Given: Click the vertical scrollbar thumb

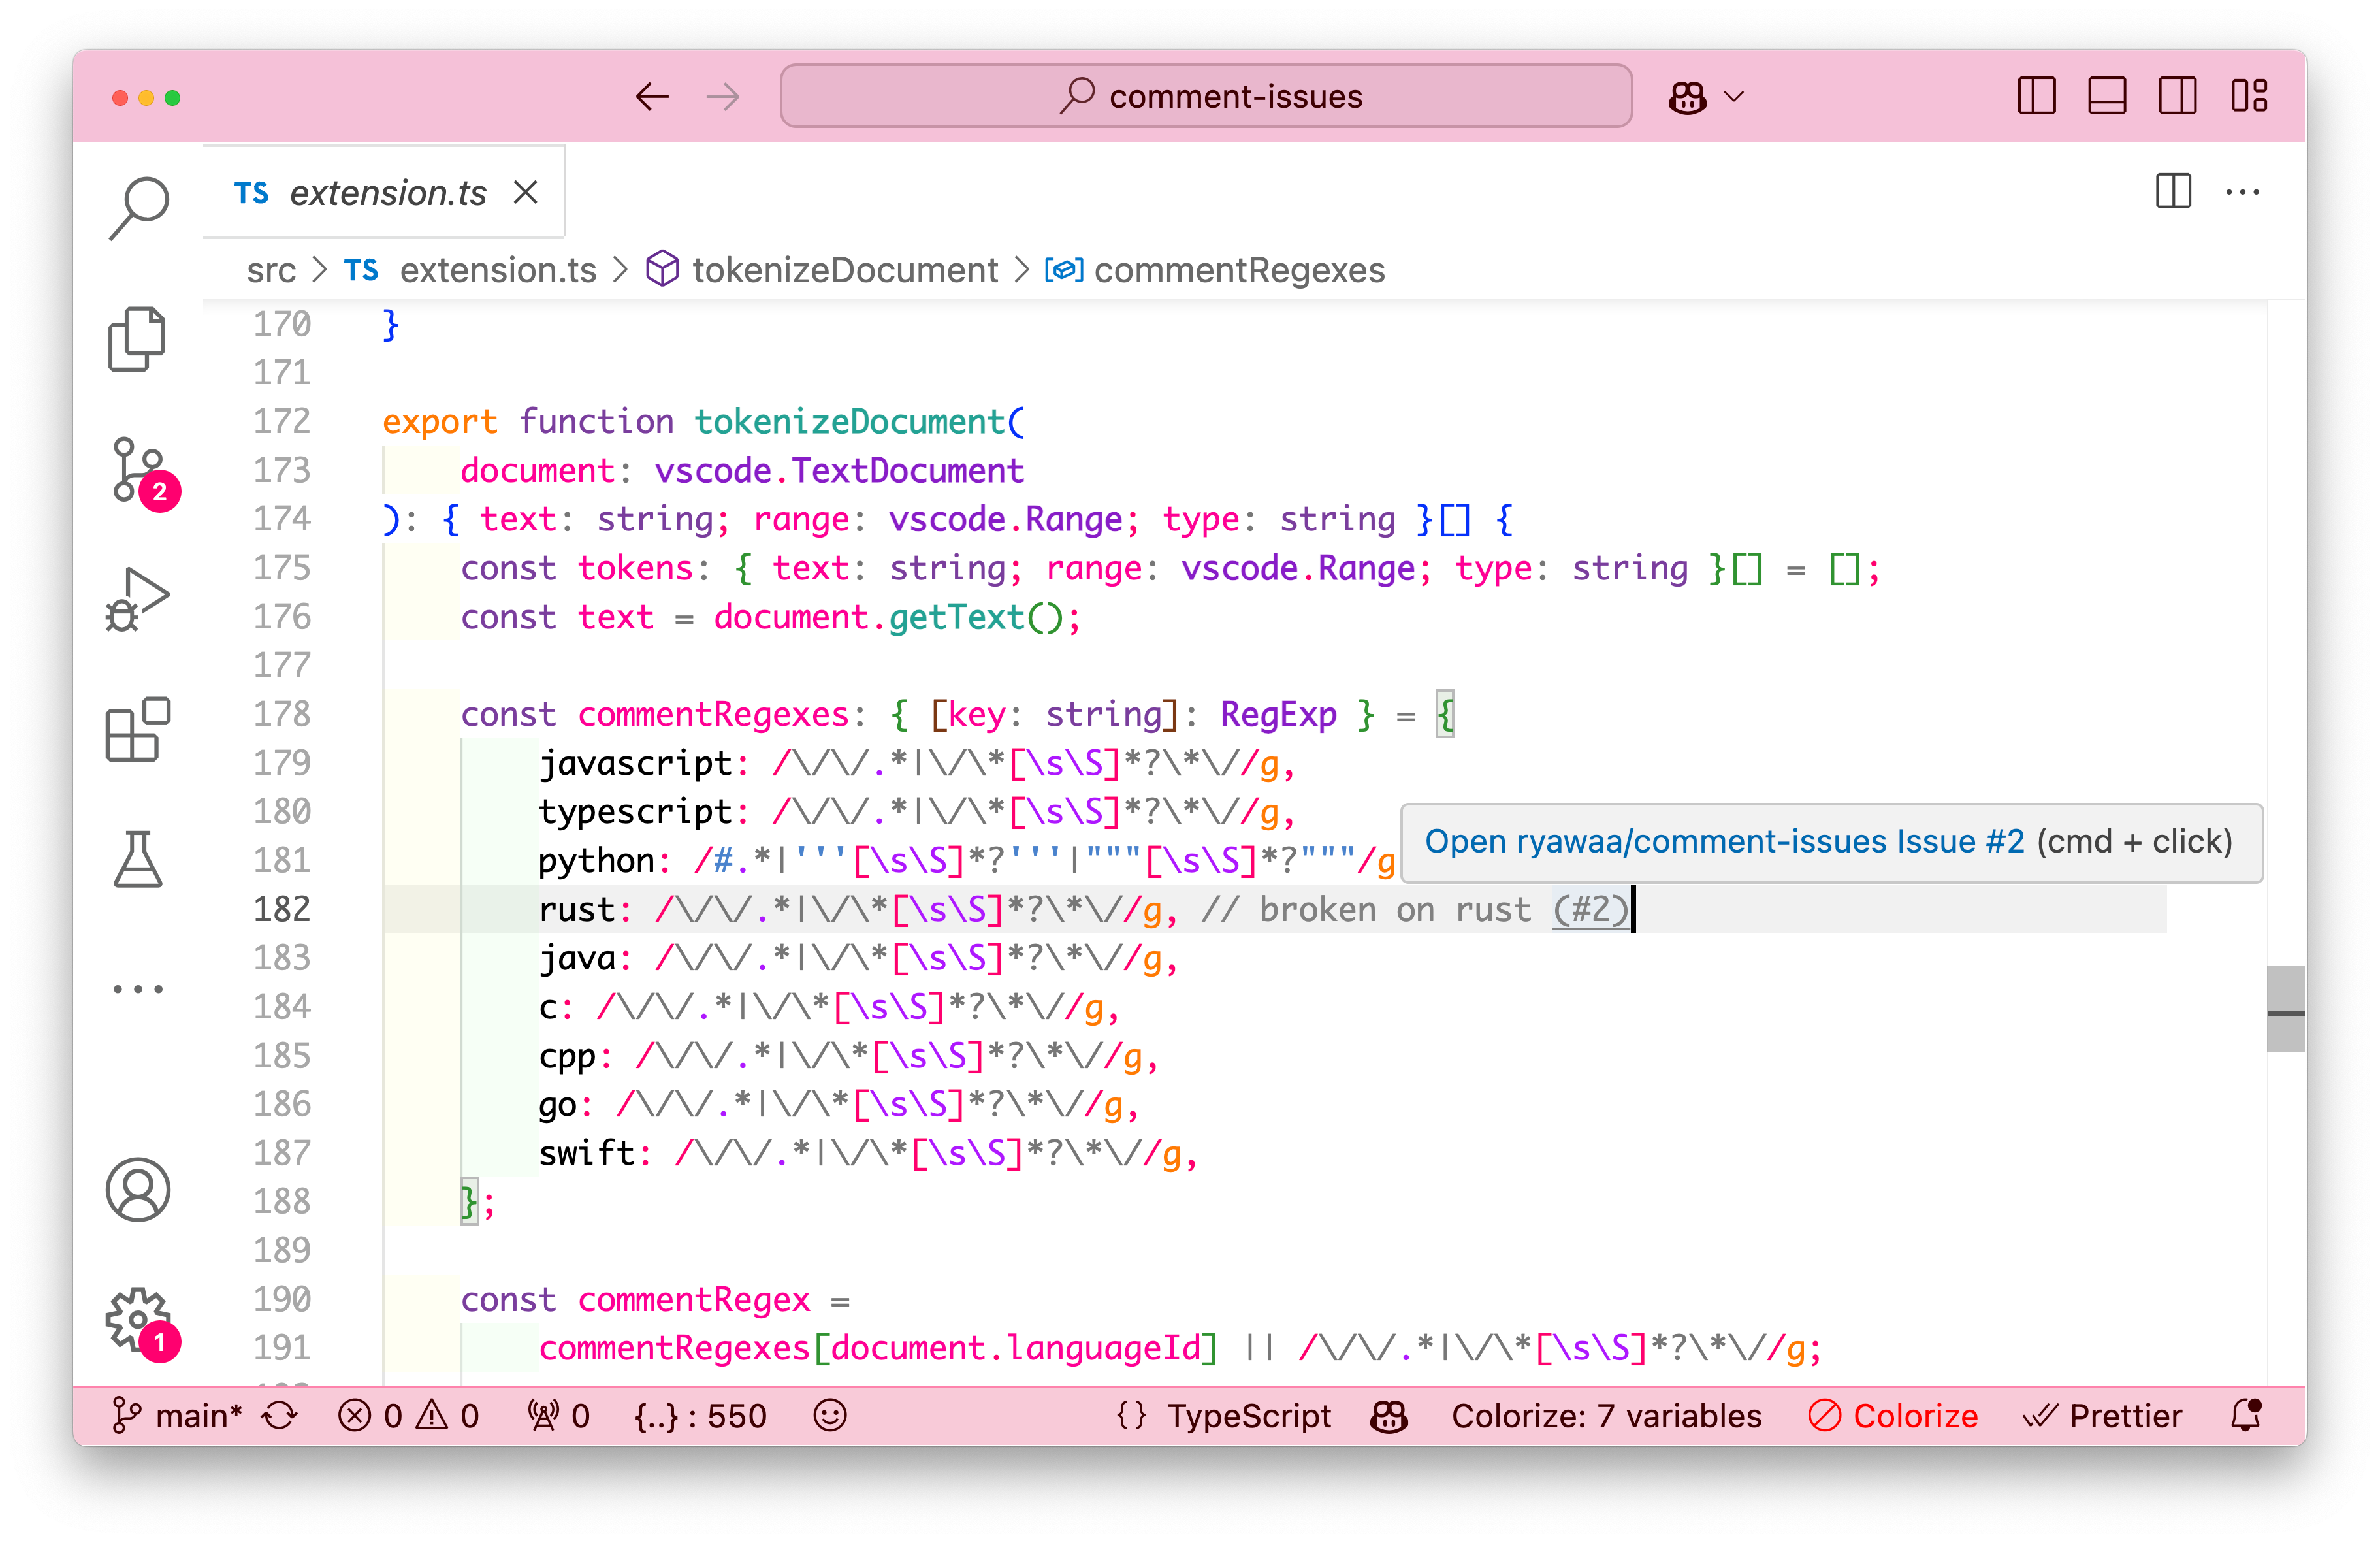Looking at the screenshot, I should 2285,1009.
